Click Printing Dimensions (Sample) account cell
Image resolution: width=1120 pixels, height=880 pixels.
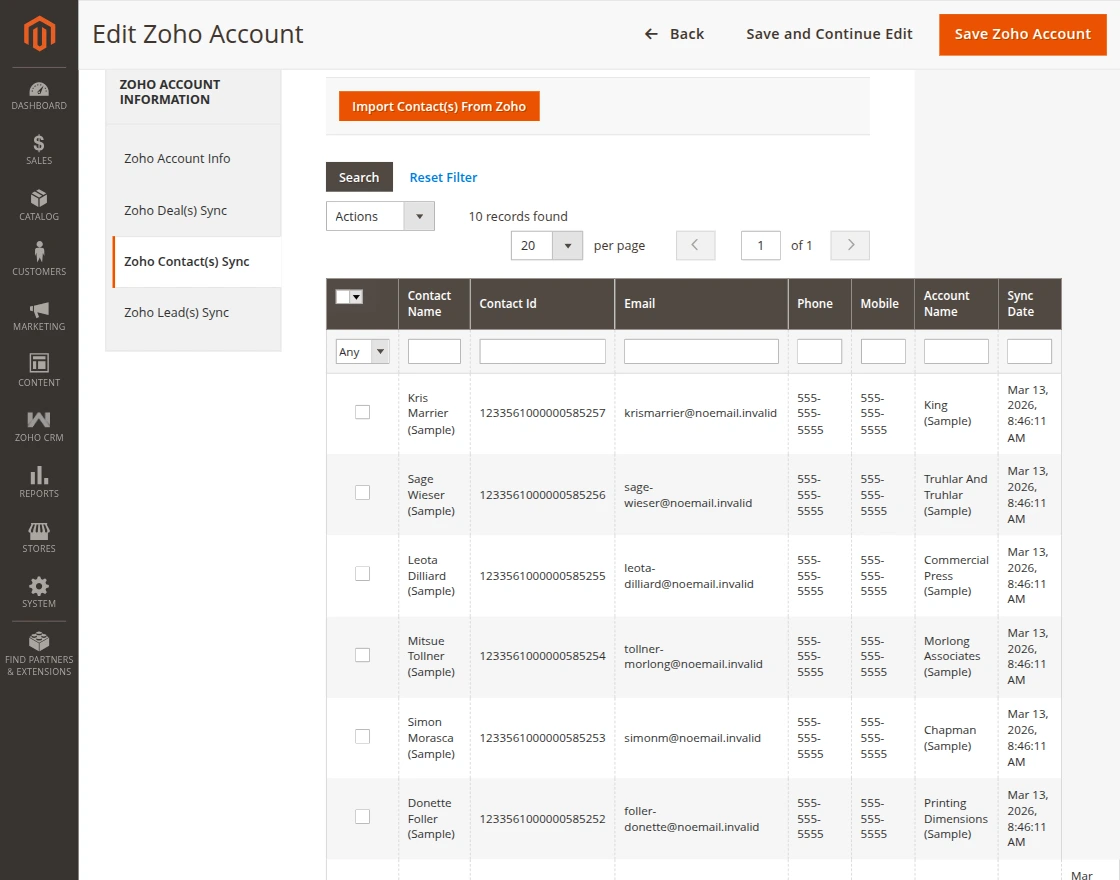point(956,818)
